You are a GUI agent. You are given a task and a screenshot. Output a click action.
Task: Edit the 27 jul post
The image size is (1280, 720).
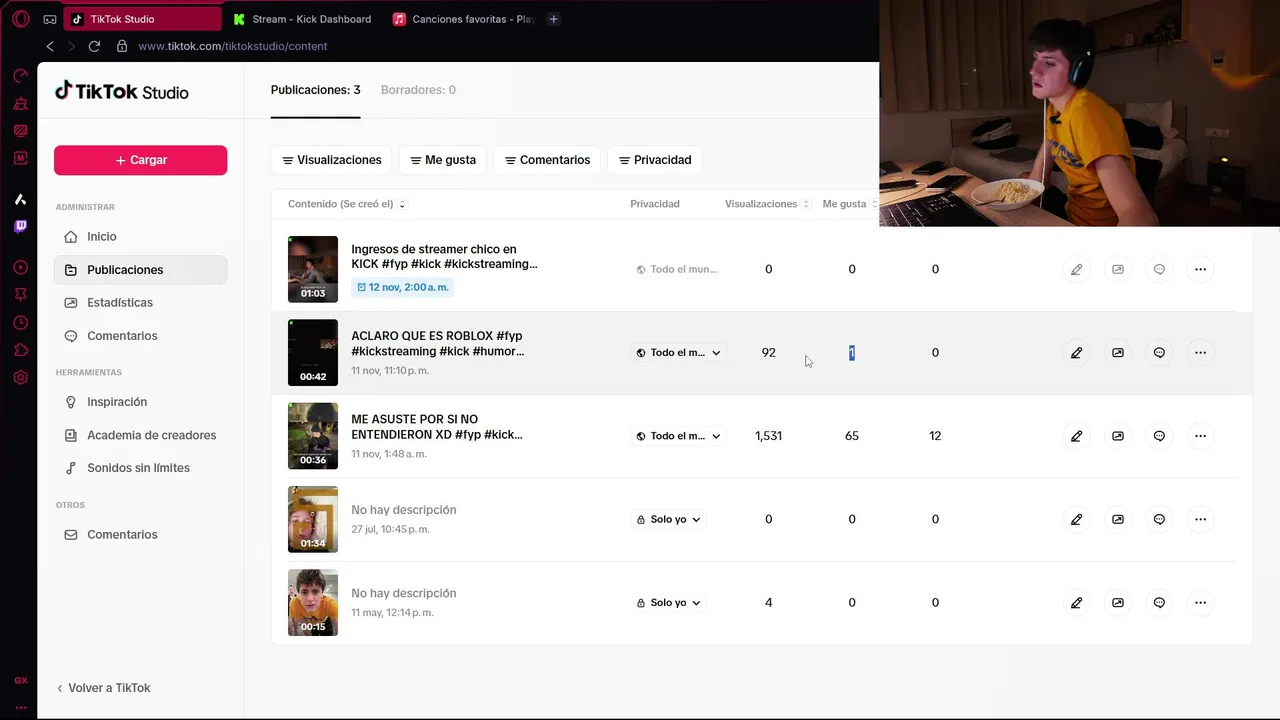click(1076, 519)
